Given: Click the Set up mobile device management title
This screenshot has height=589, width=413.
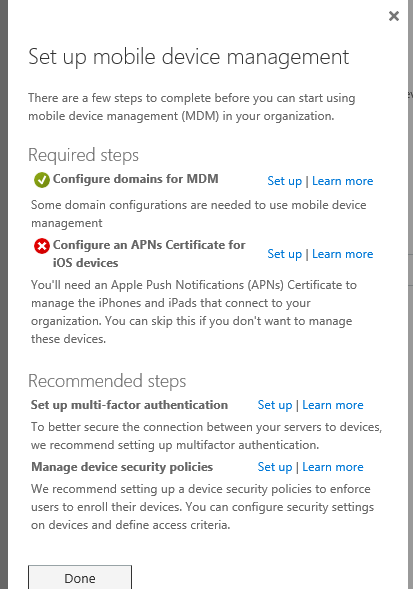Looking at the screenshot, I should pyautogui.click(x=189, y=57).
